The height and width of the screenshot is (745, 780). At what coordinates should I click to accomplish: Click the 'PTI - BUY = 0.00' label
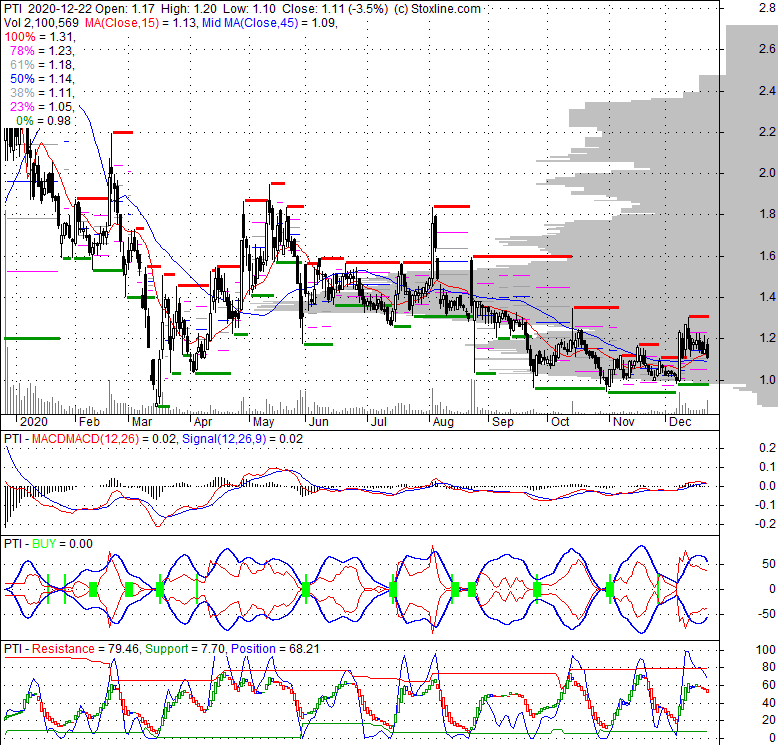tap(48, 544)
